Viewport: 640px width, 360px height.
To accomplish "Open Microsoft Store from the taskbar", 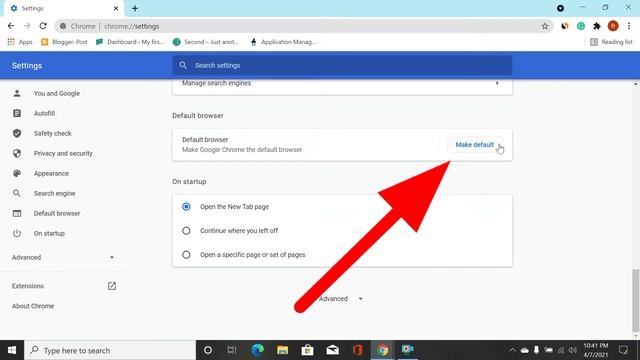I will click(307, 350).
